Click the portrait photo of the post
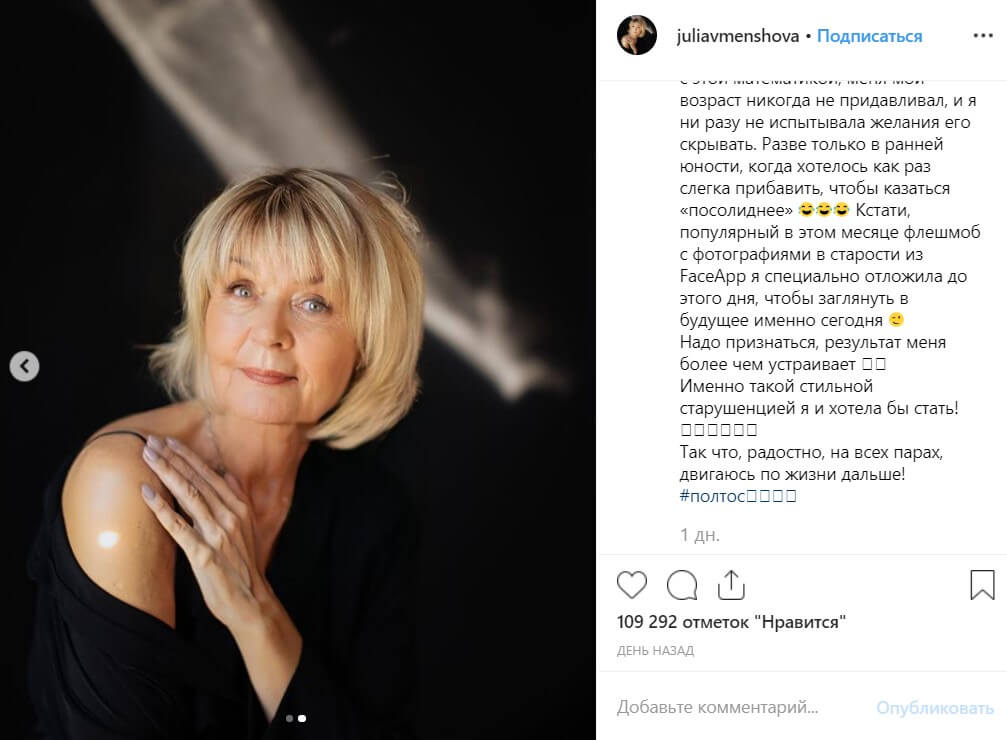 298,370
